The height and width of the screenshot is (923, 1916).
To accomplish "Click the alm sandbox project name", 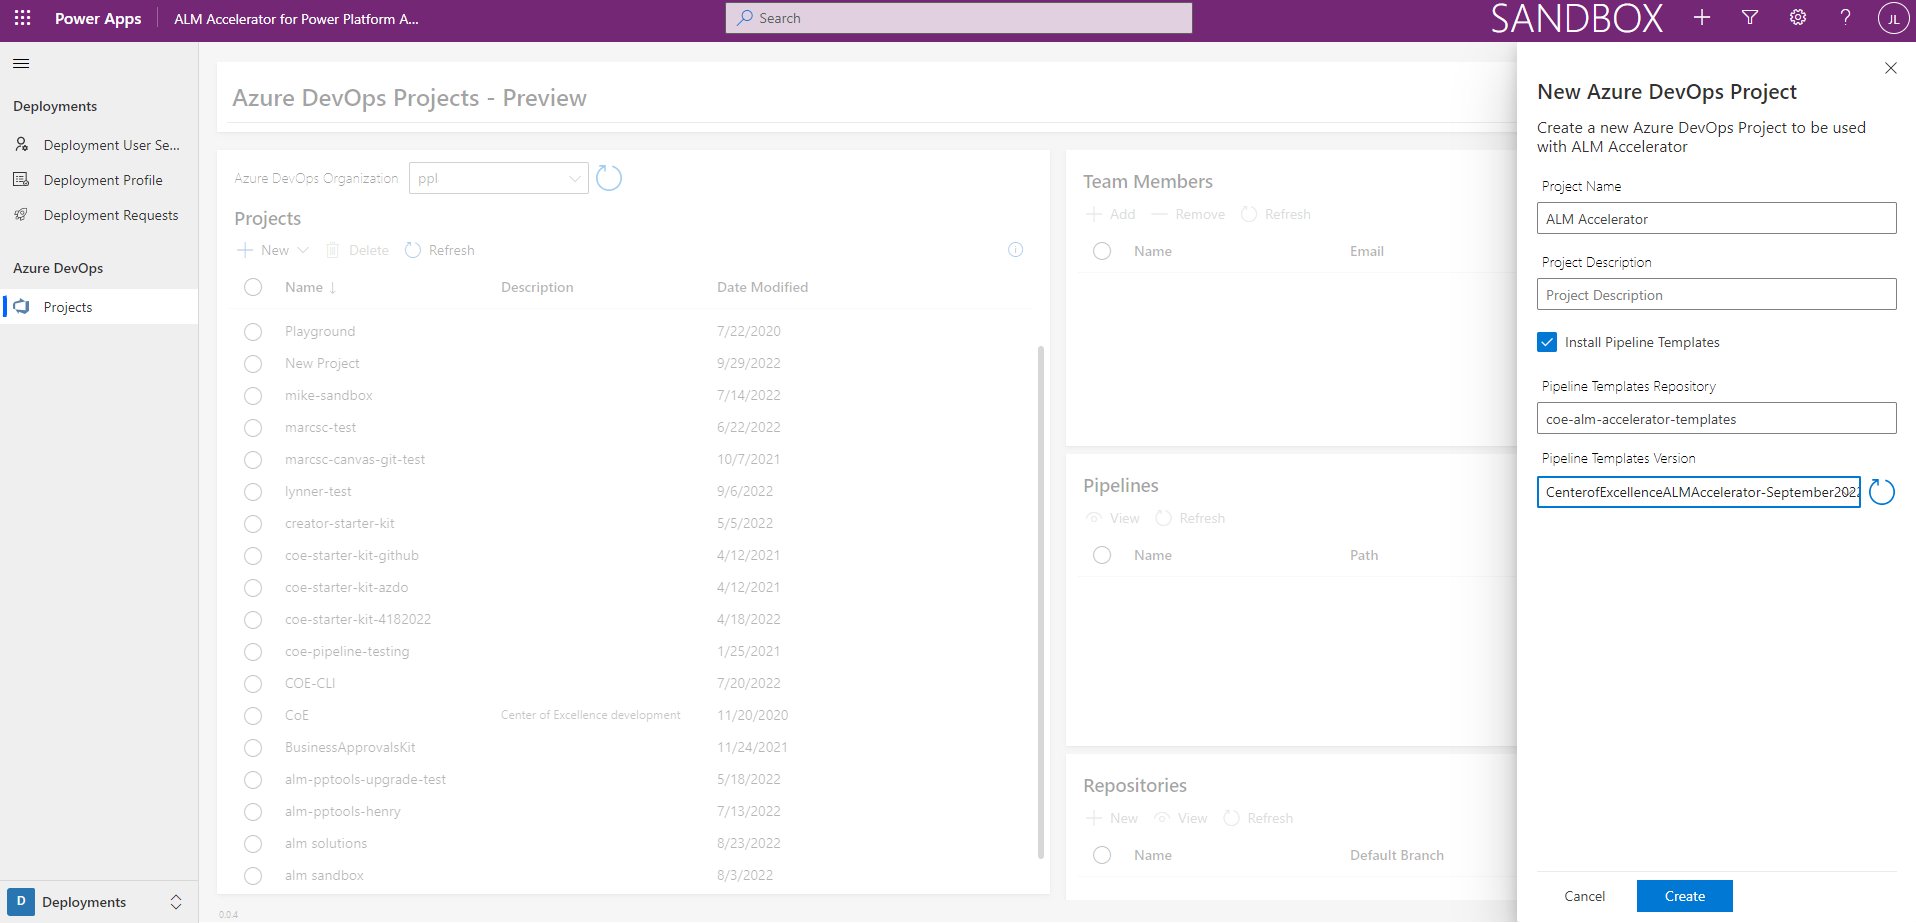I will 324,875.
